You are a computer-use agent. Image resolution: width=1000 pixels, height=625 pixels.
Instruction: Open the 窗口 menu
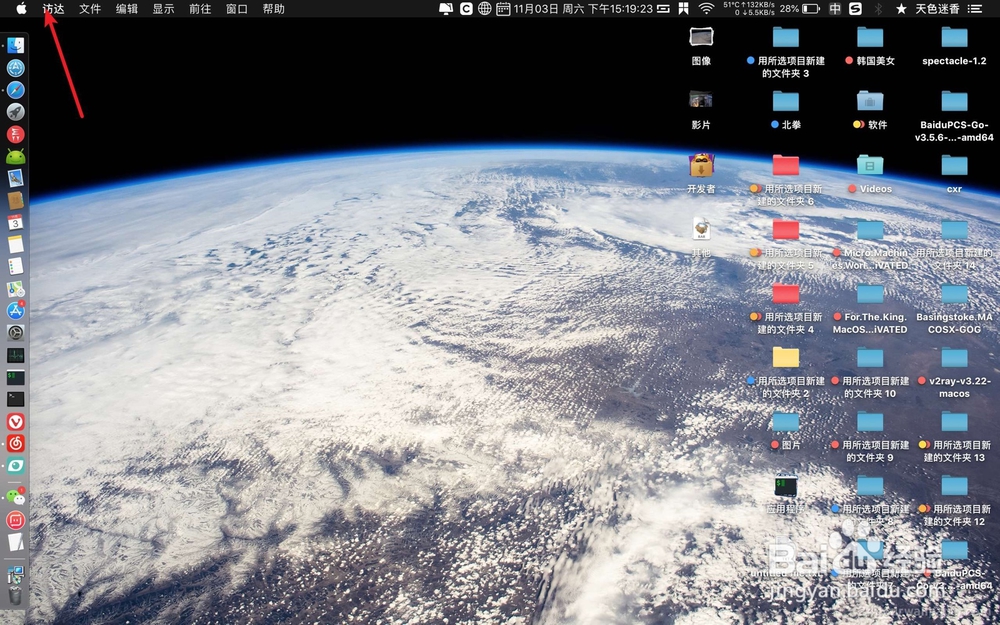click(x=237, y=9)
